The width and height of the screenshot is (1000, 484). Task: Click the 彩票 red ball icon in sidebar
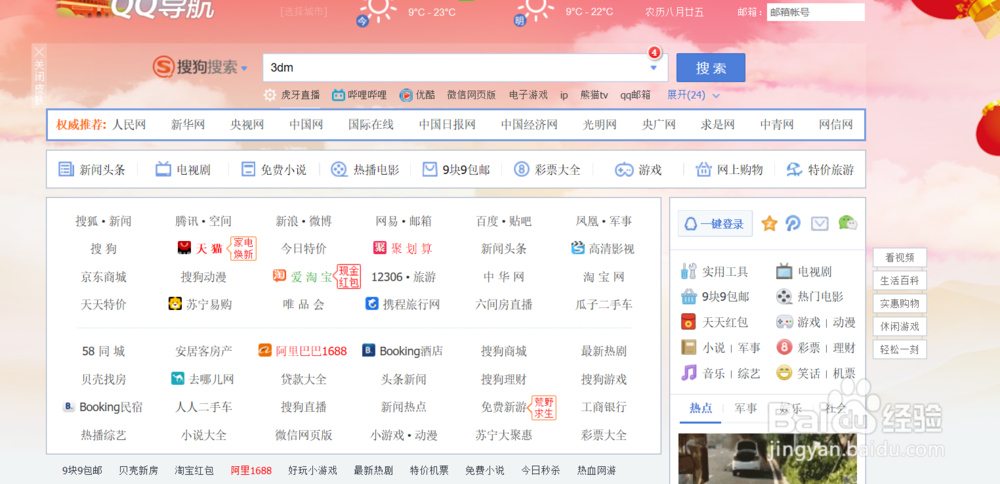tap(784, 348)
